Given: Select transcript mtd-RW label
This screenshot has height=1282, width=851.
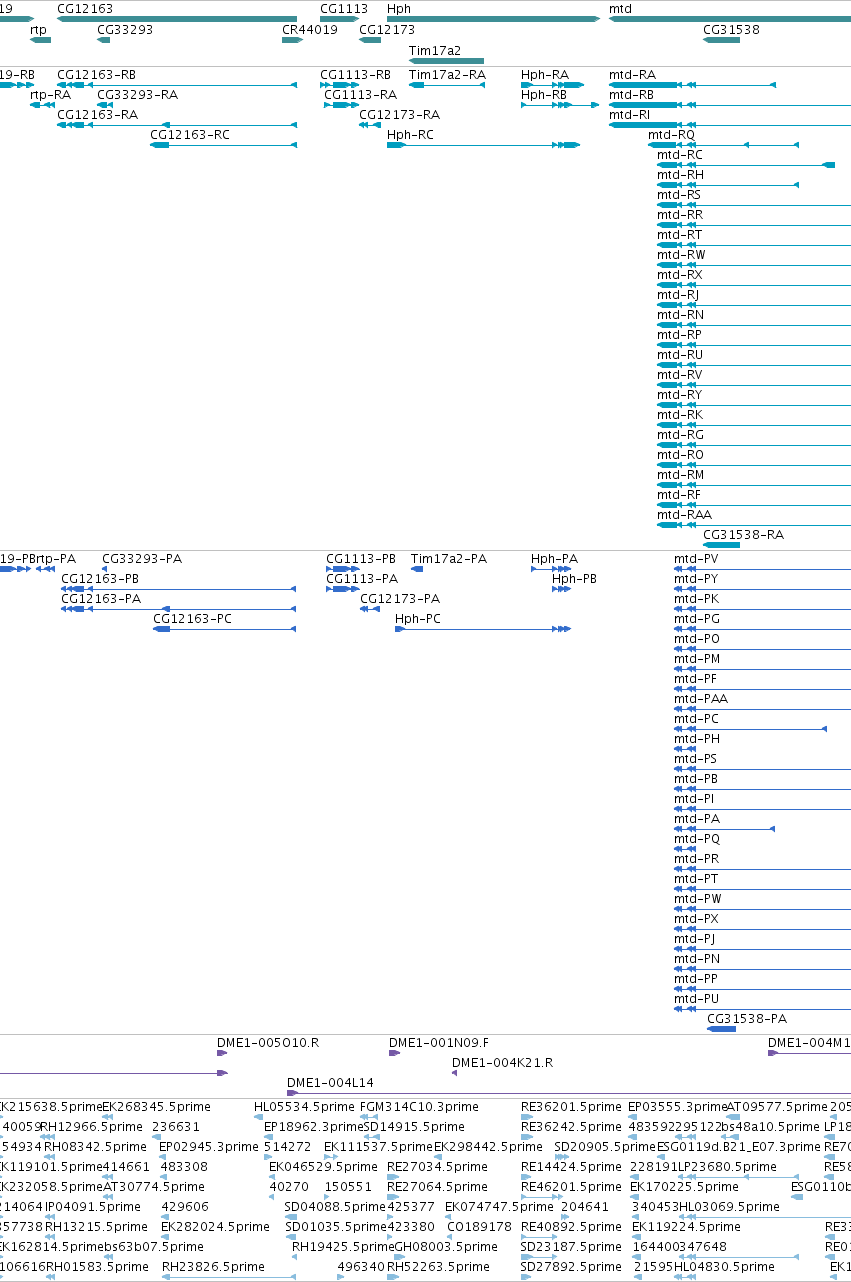Looking at the screenshot, I should [681, 254].
